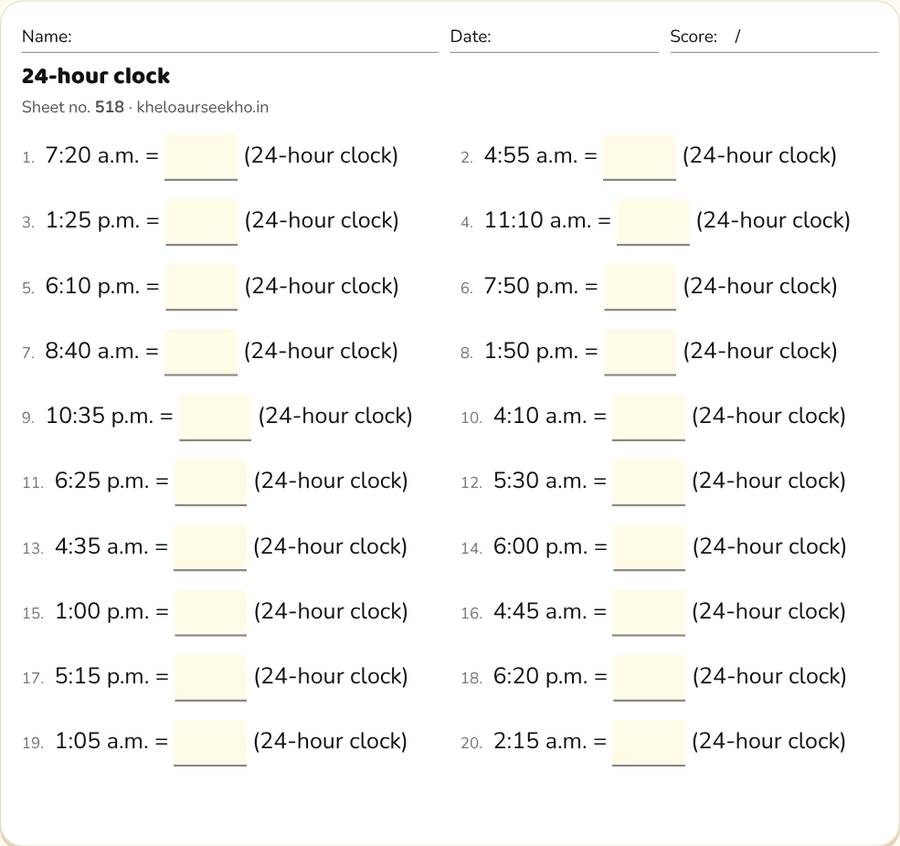Click the '4:35 a.m.' question text
The image size is (900, 846).
coord(102,546)
